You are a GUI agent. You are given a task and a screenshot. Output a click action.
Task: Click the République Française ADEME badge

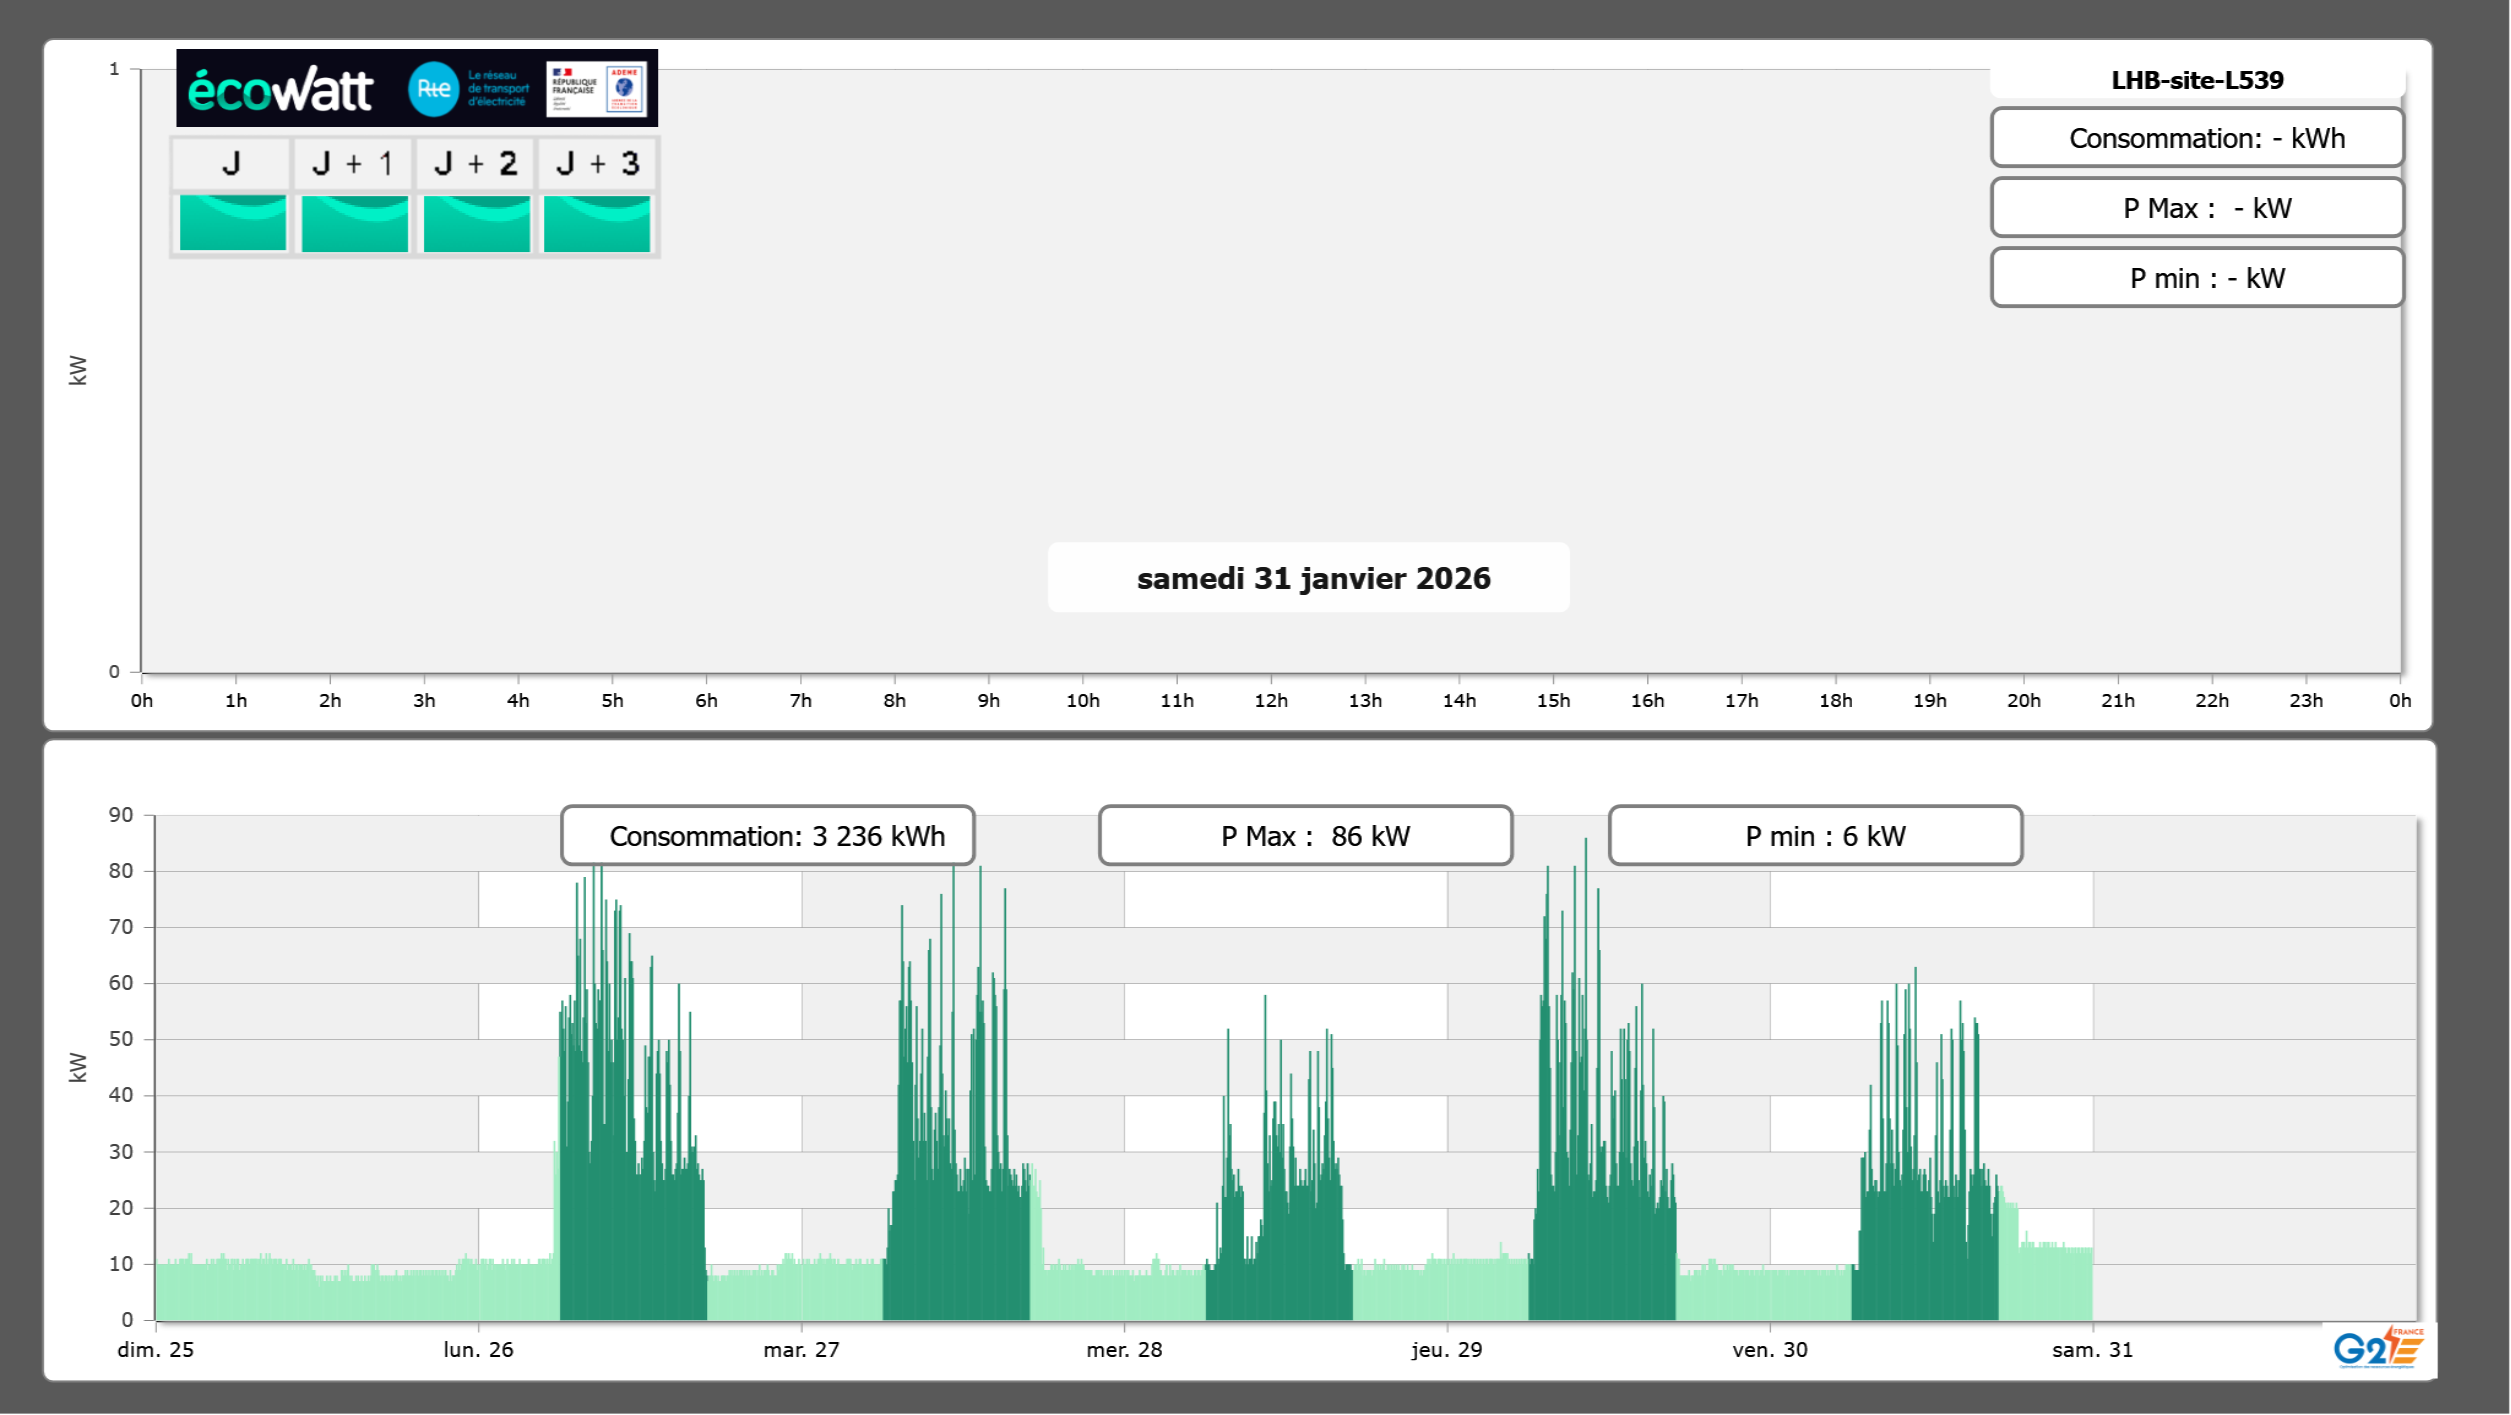point(597,89)
